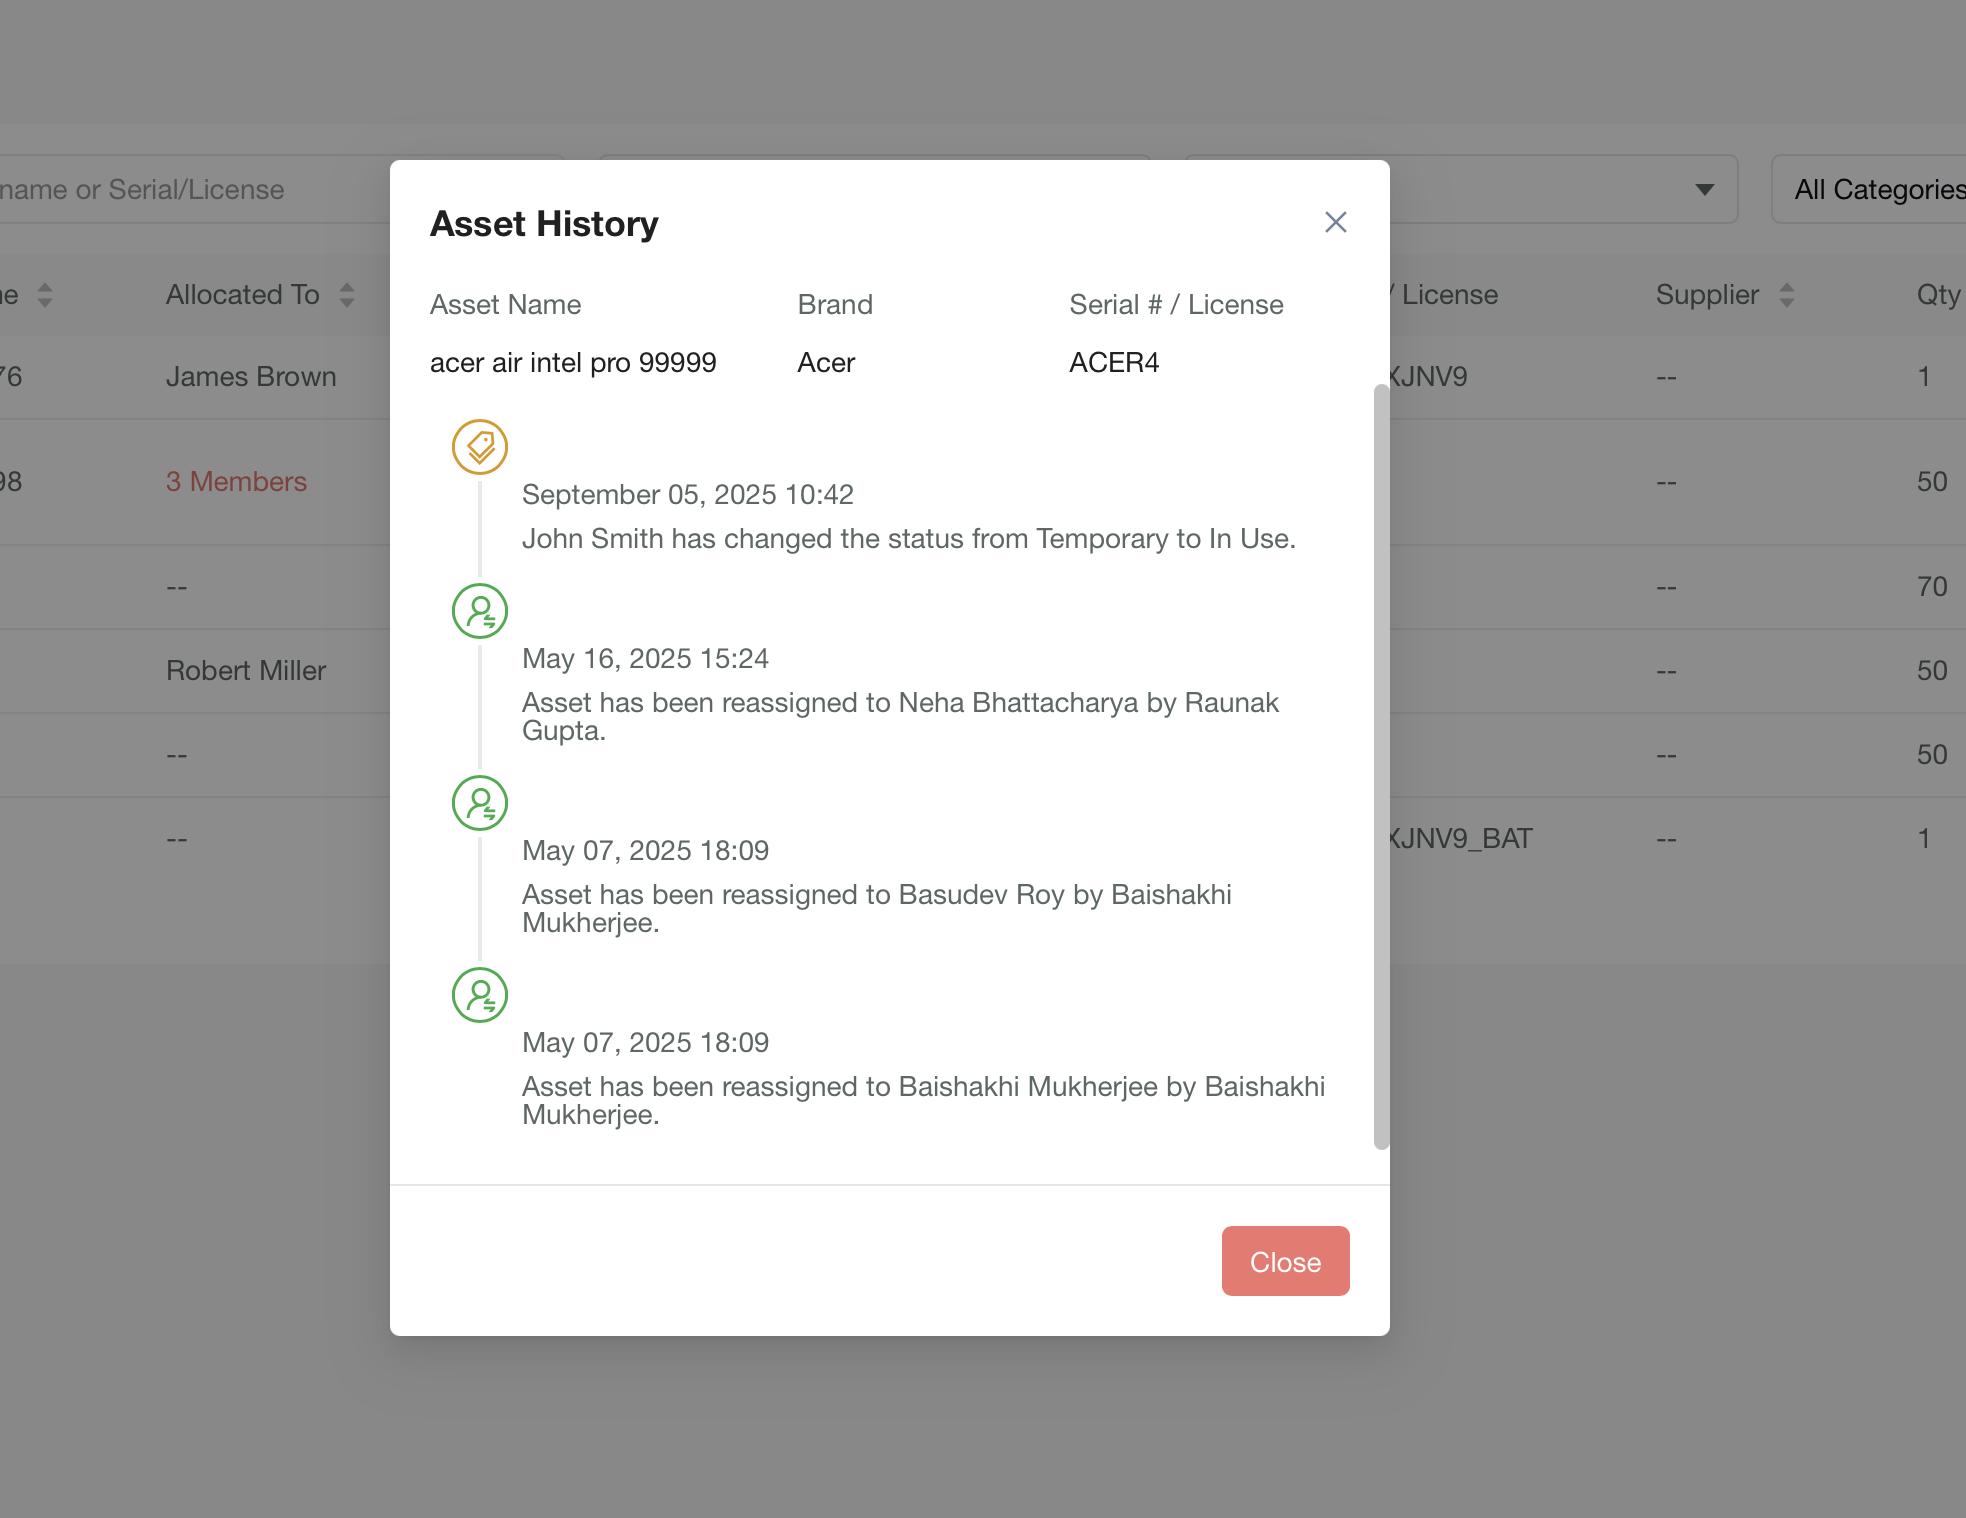Click the last Baishakhi Mukherjee reassignment icon
1966x1518 pixels.
pos(480,995)
